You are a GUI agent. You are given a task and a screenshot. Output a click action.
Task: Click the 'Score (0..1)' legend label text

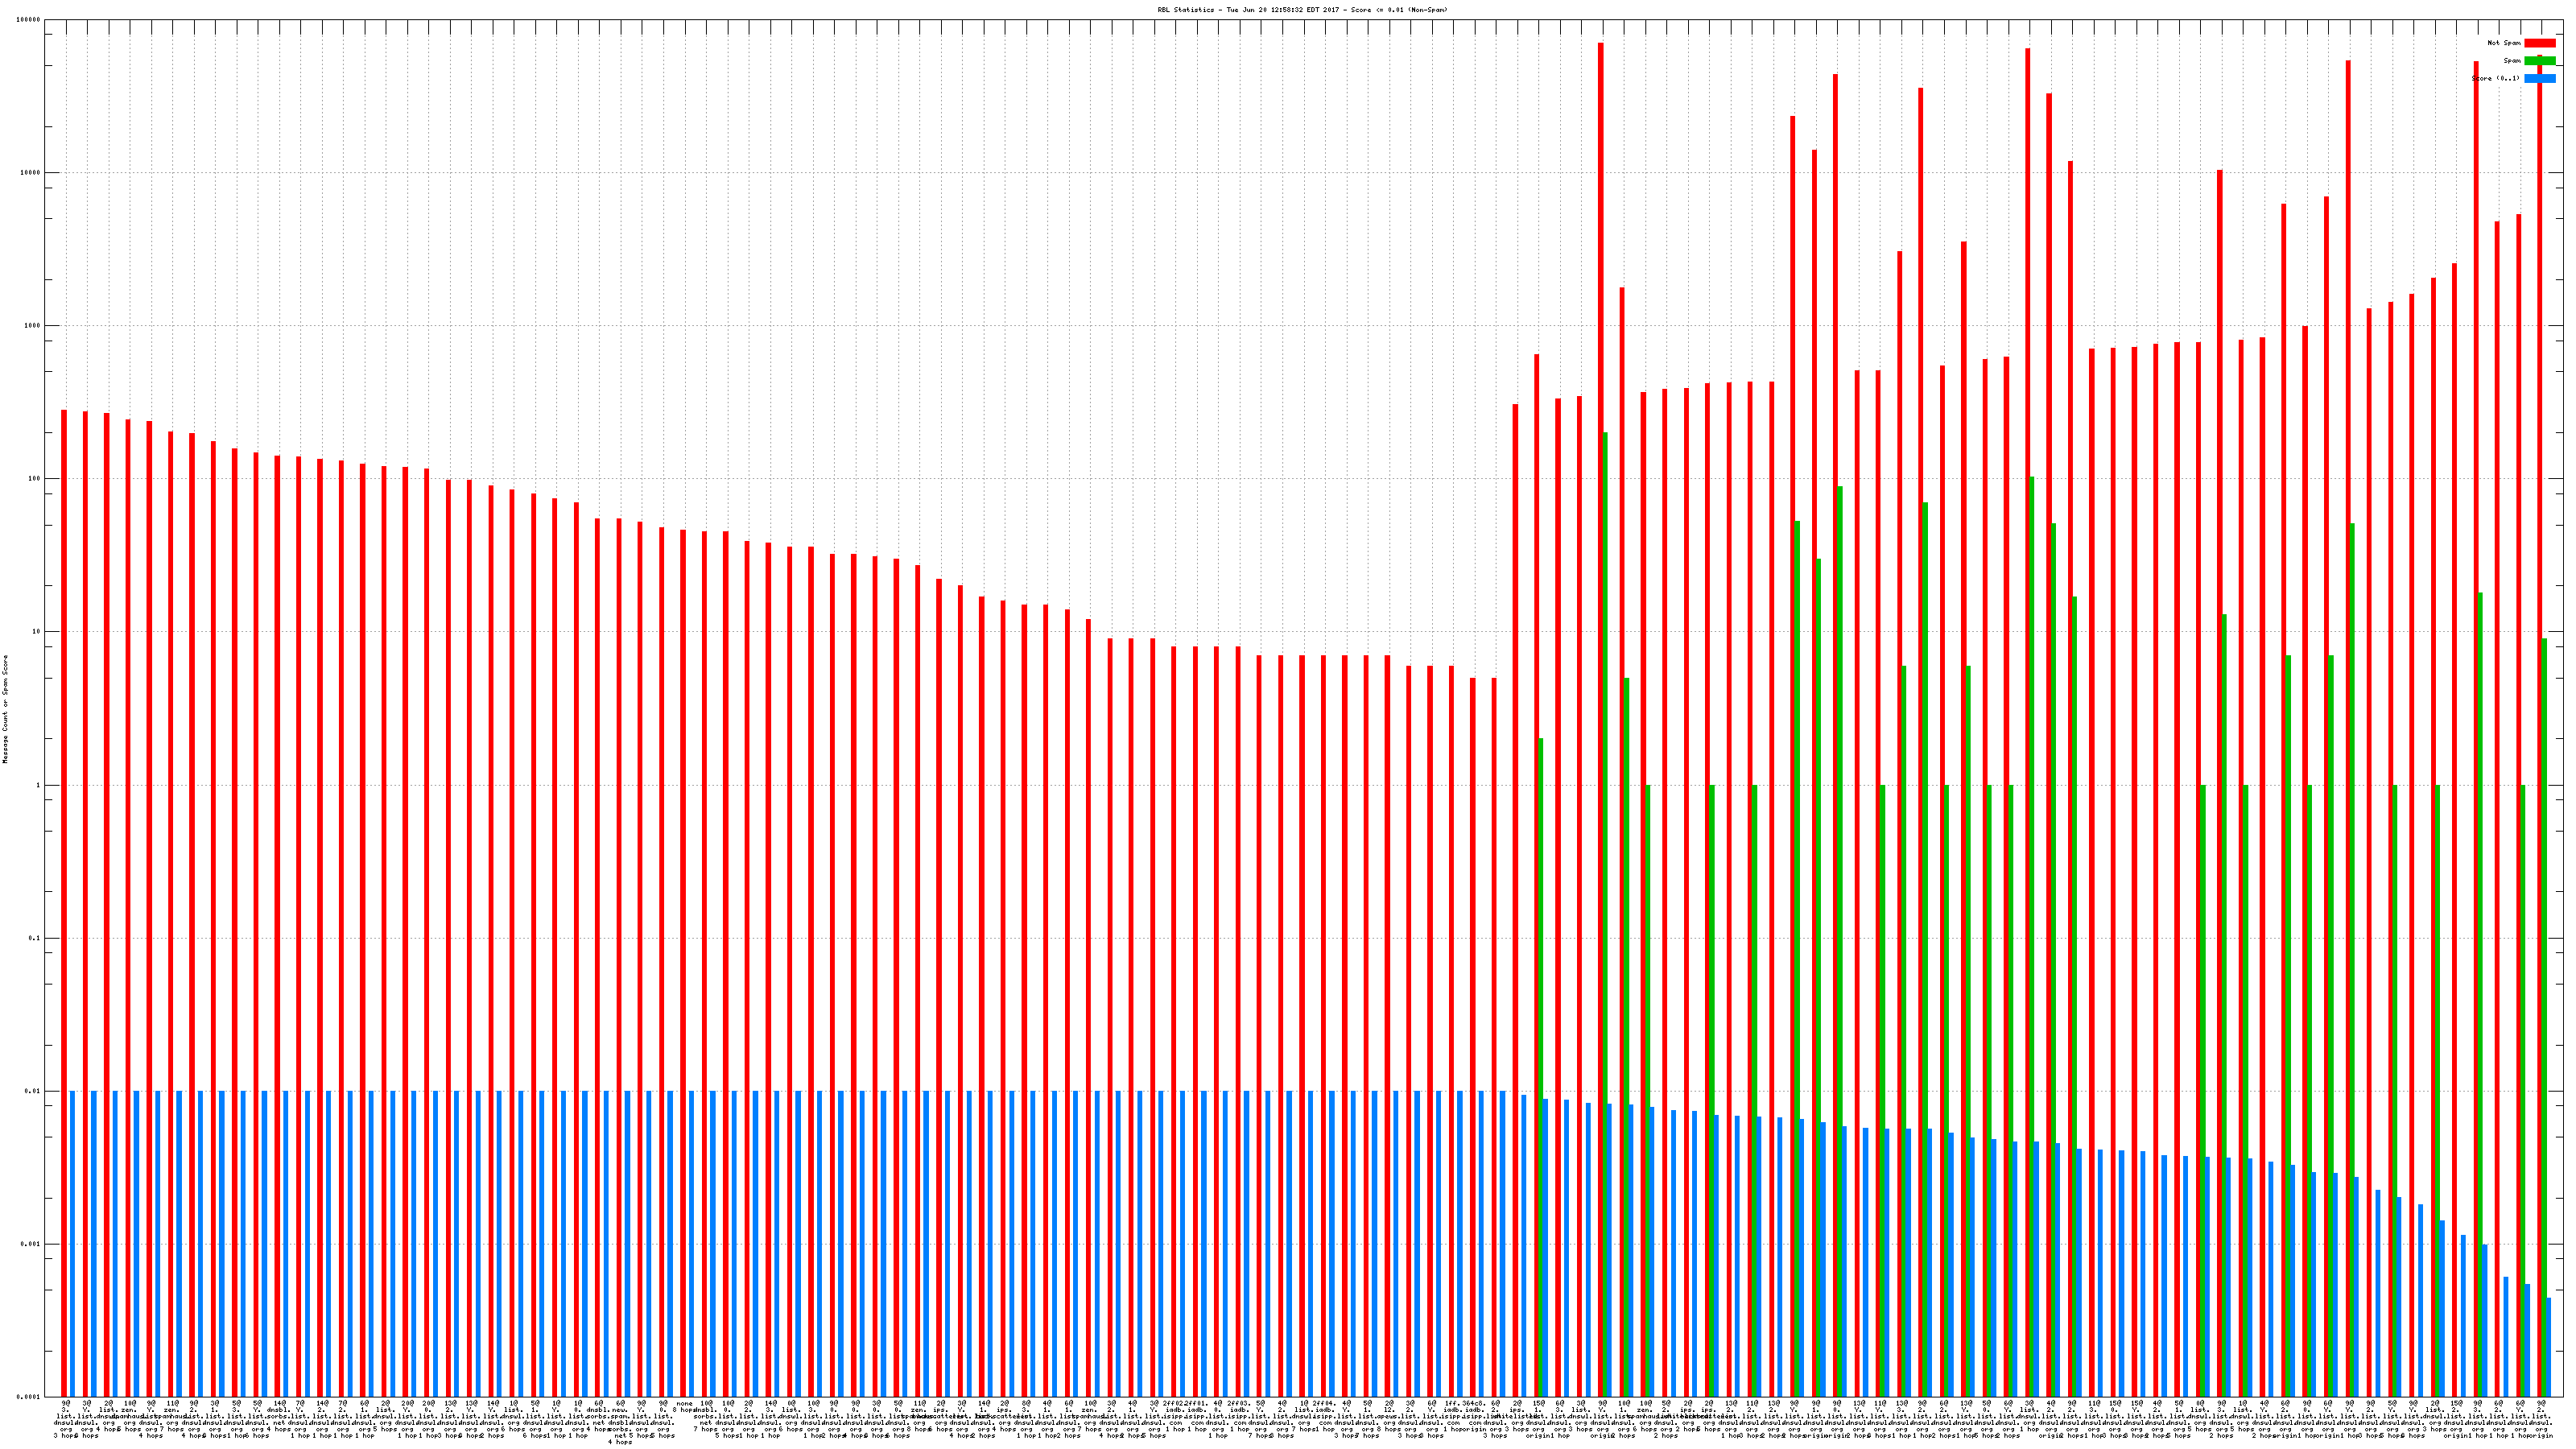pyautogui.click(x=2495, y=78)
